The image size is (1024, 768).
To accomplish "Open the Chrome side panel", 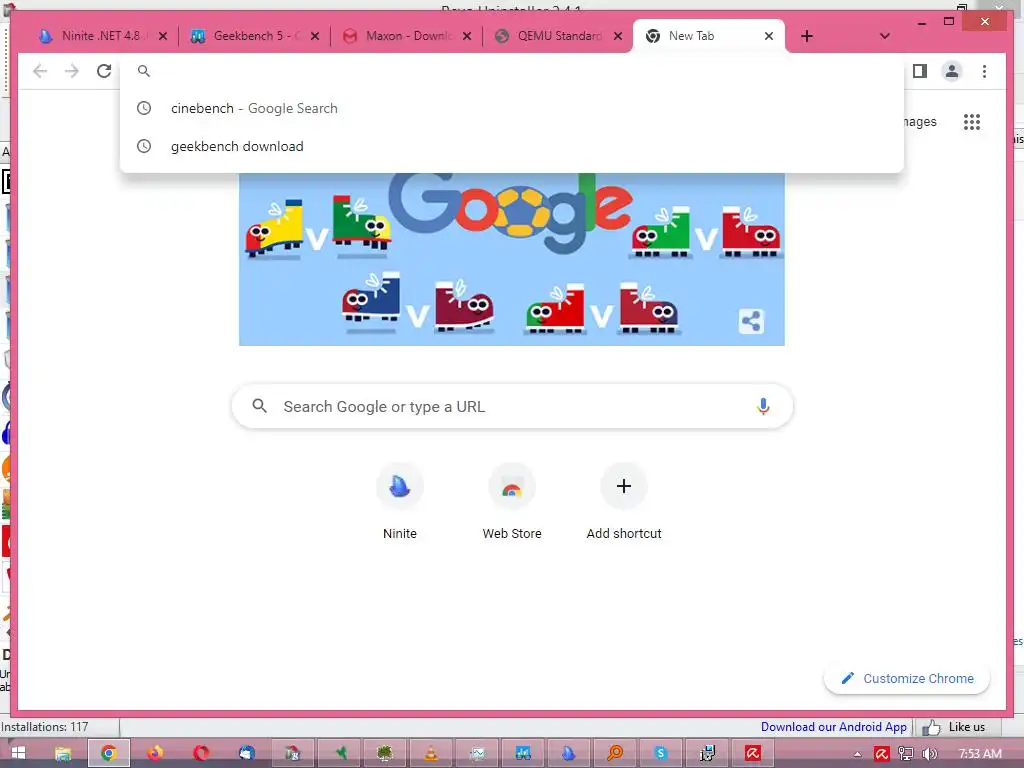I will [920, 71].
